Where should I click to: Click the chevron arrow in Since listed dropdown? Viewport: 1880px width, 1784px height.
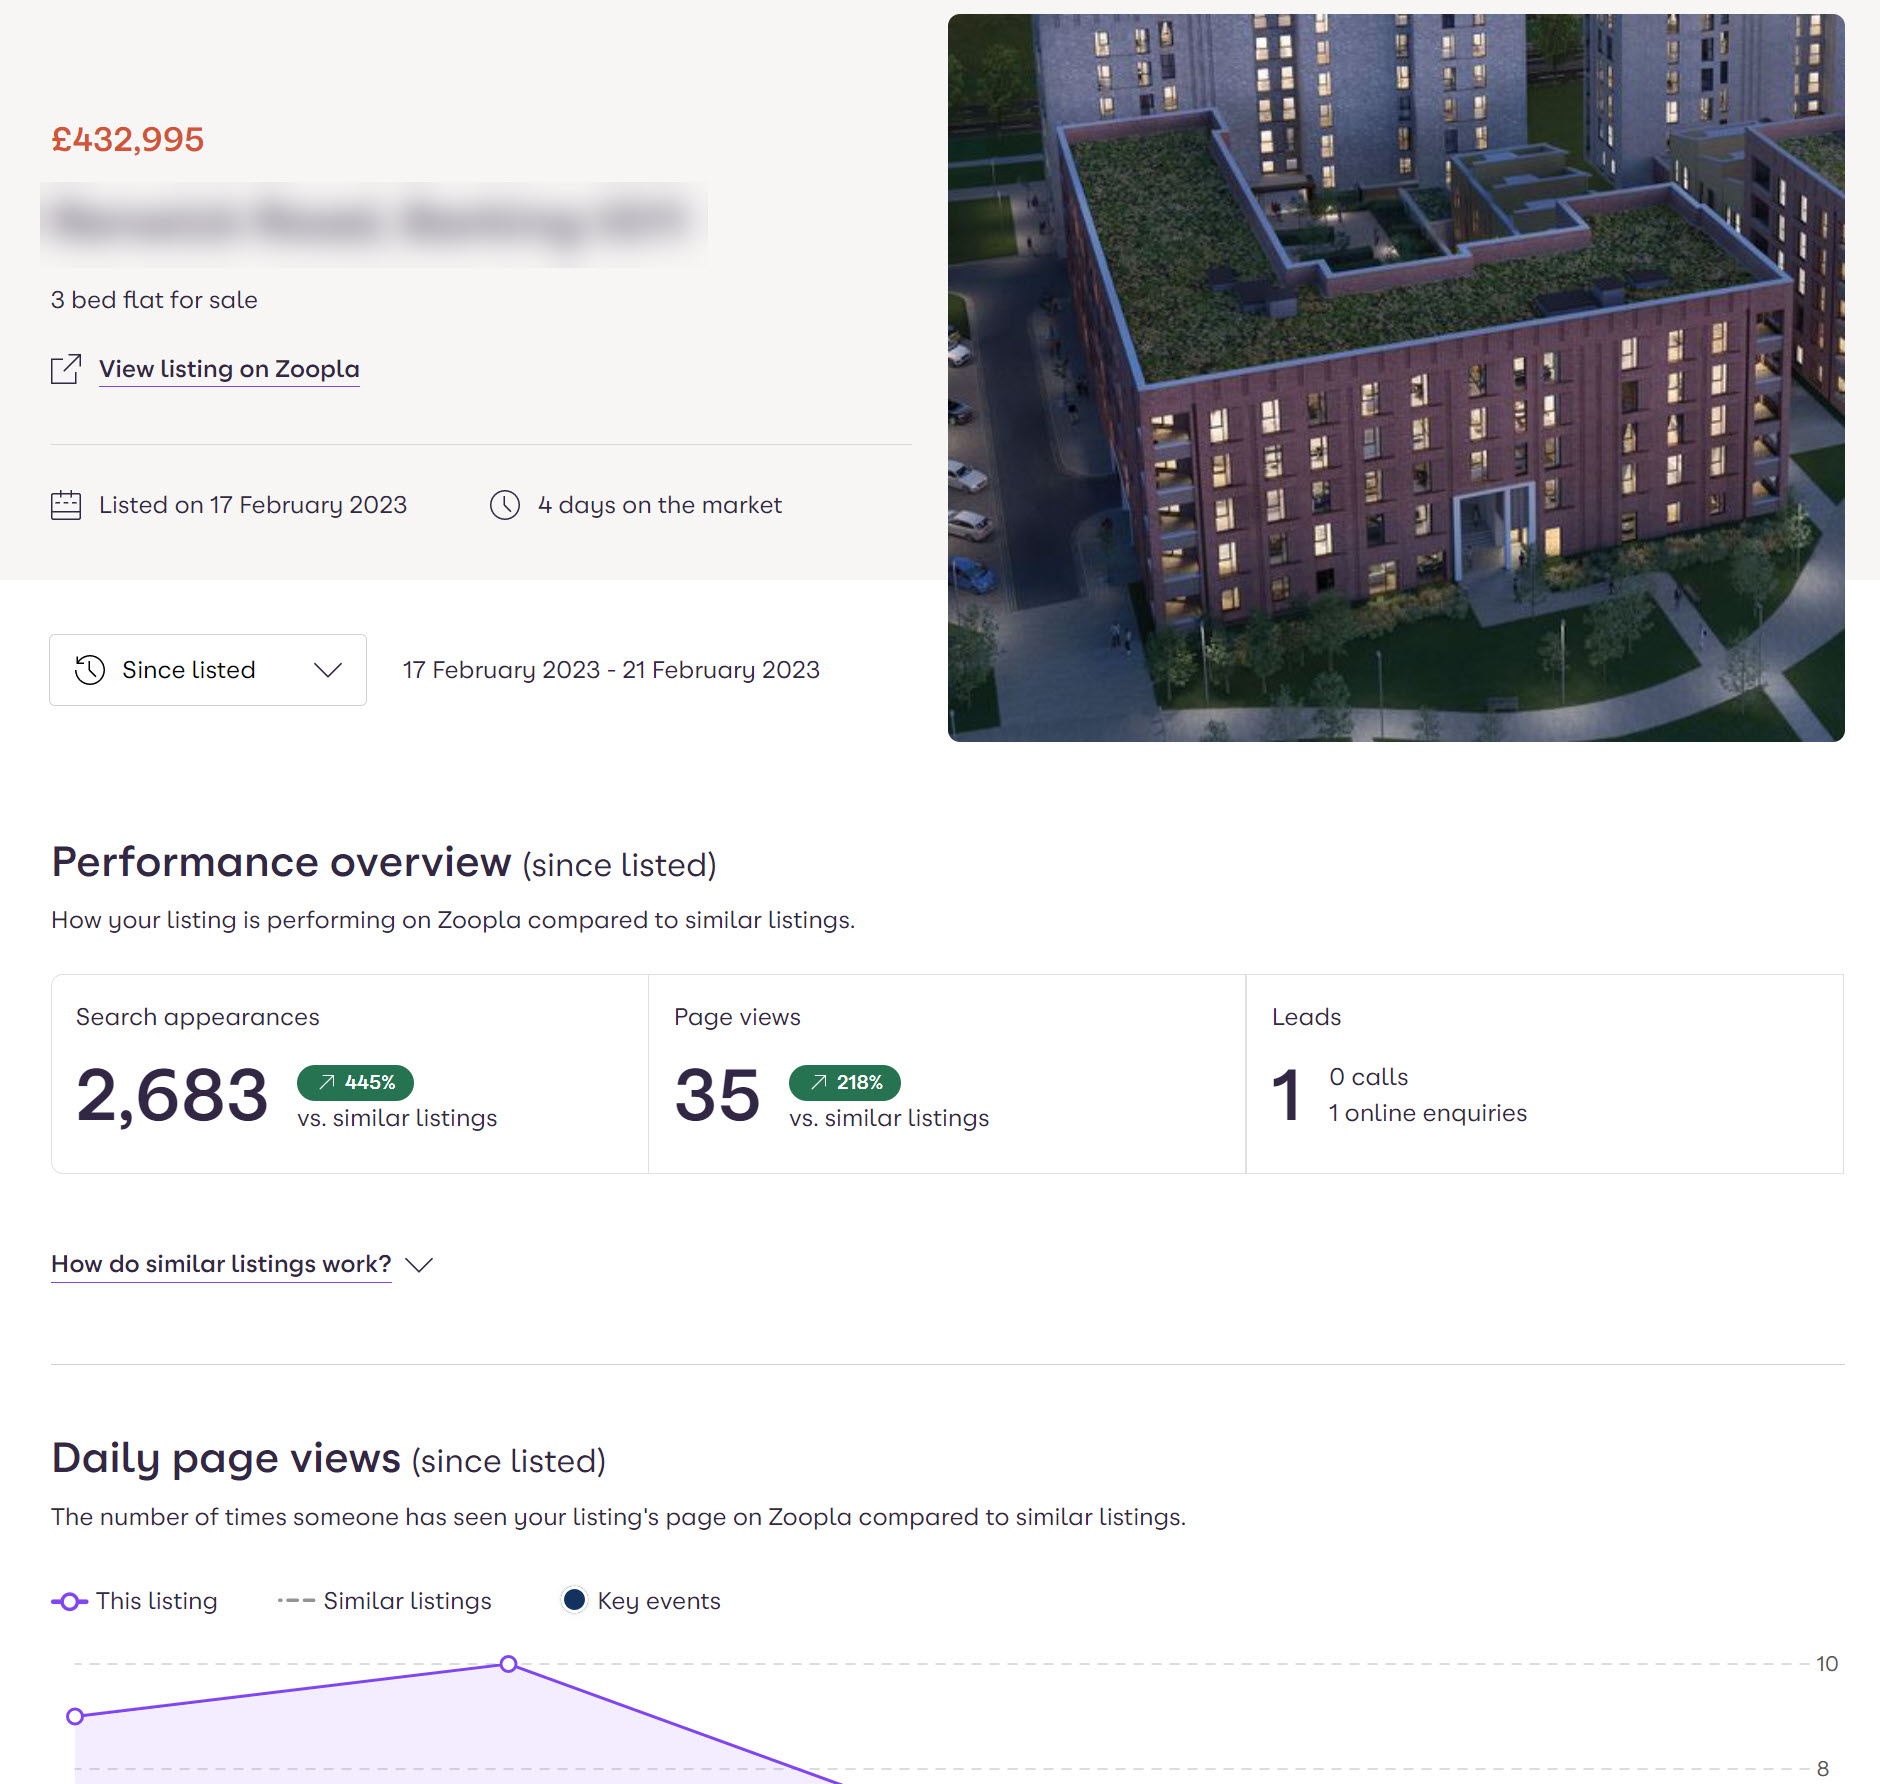(328, 670)
